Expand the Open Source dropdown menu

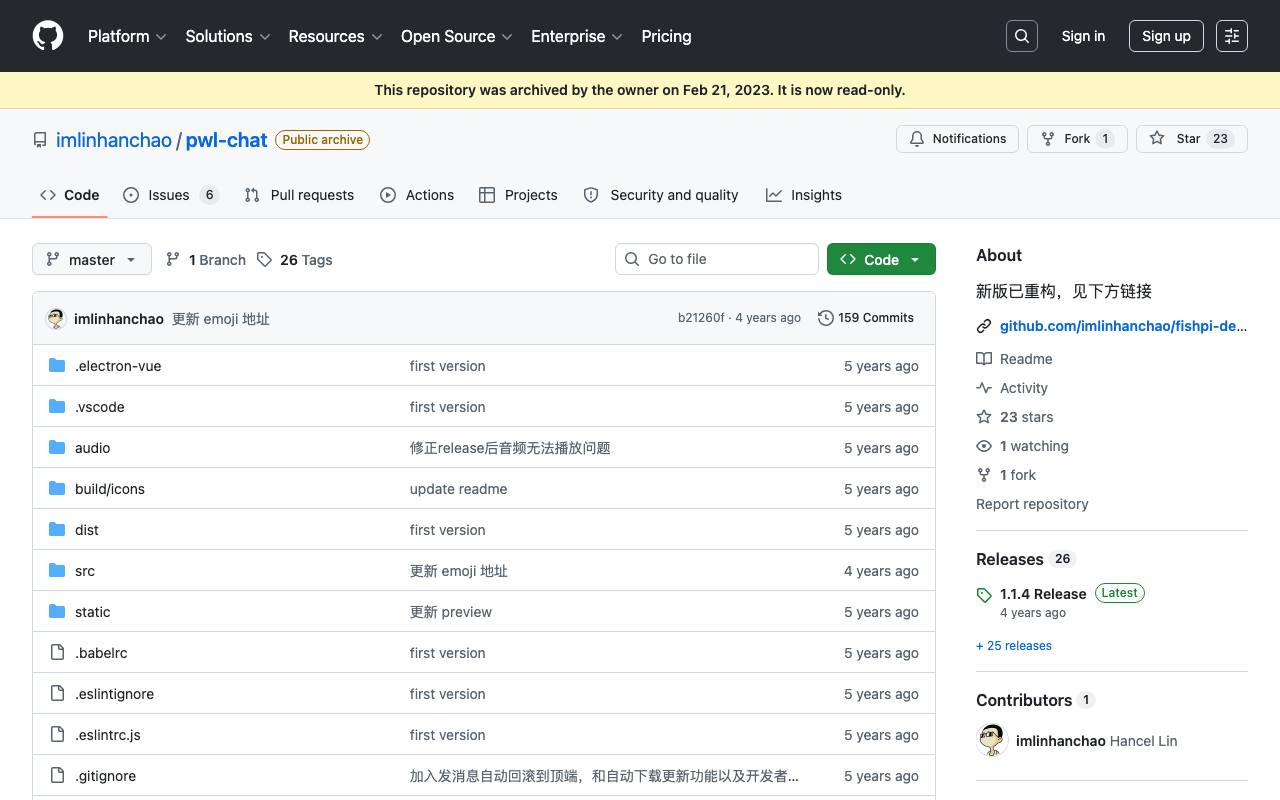(456, 36)
